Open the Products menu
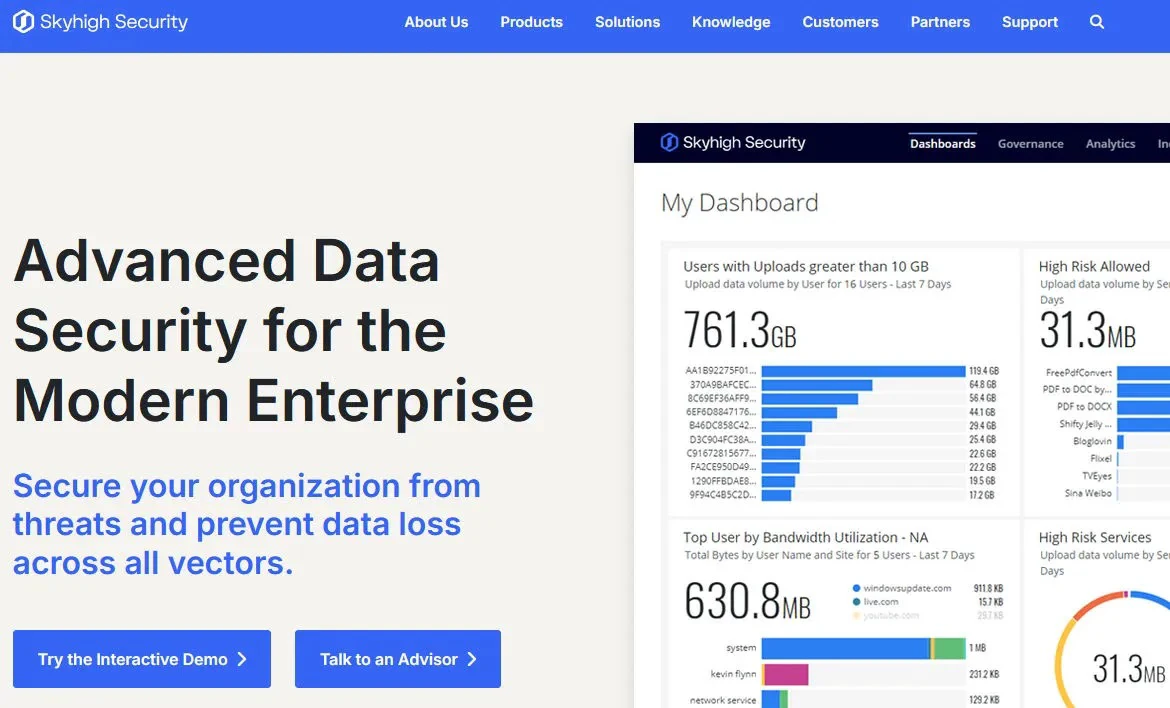Viewport: 1170px width, 708px height. (531, 22)
